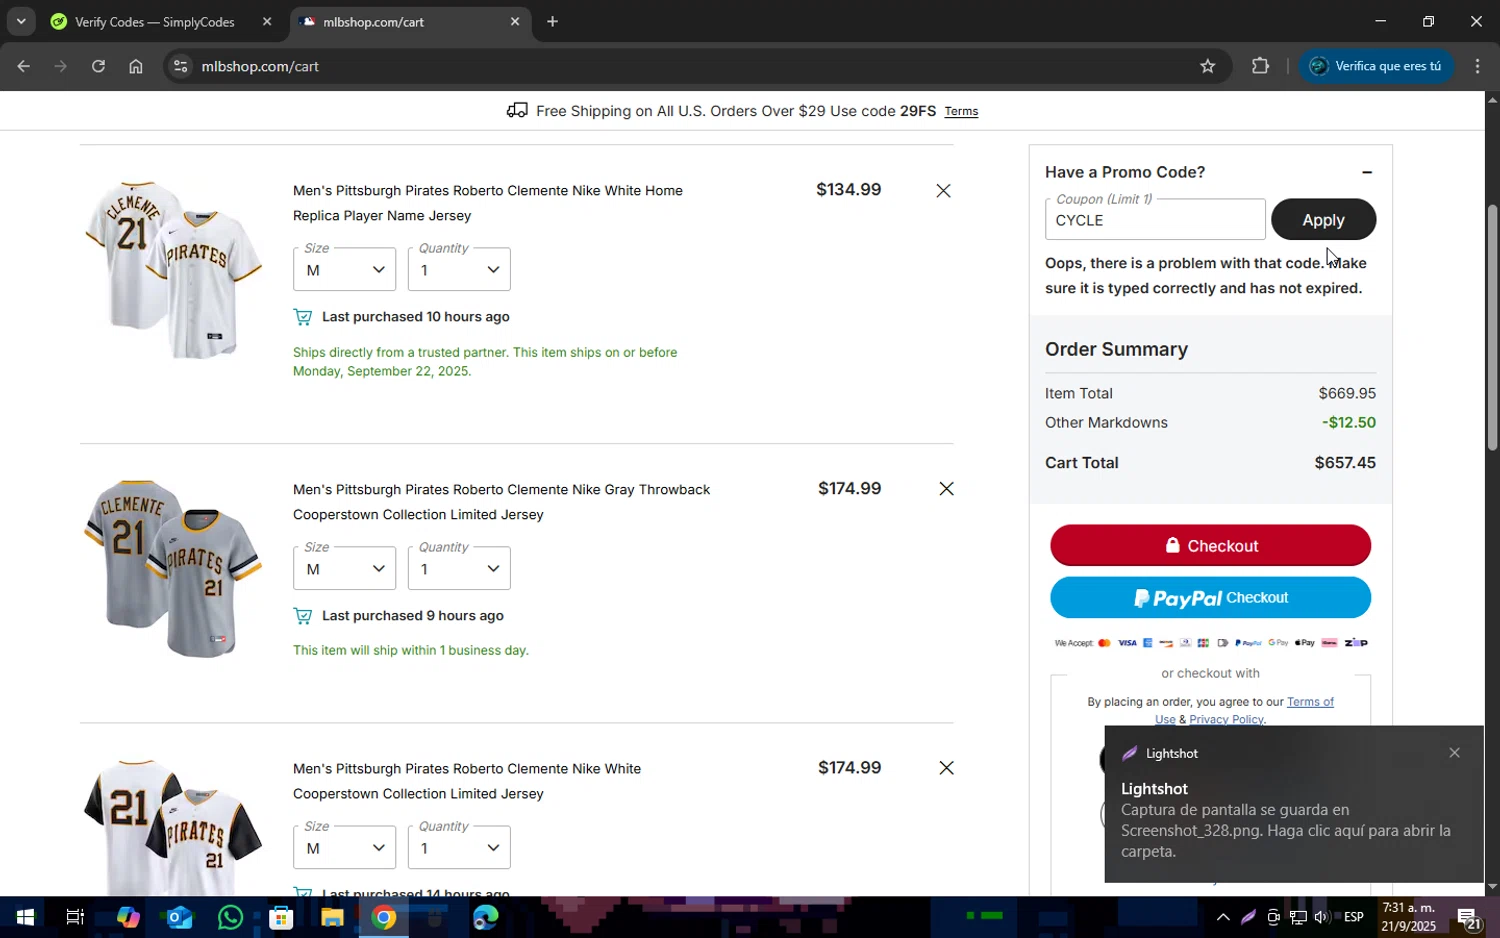Viewport: 1500px width, 938px height.
Task: Open Quantity dropdown for White Cooperstown jersey
Action: click(459, 847)
